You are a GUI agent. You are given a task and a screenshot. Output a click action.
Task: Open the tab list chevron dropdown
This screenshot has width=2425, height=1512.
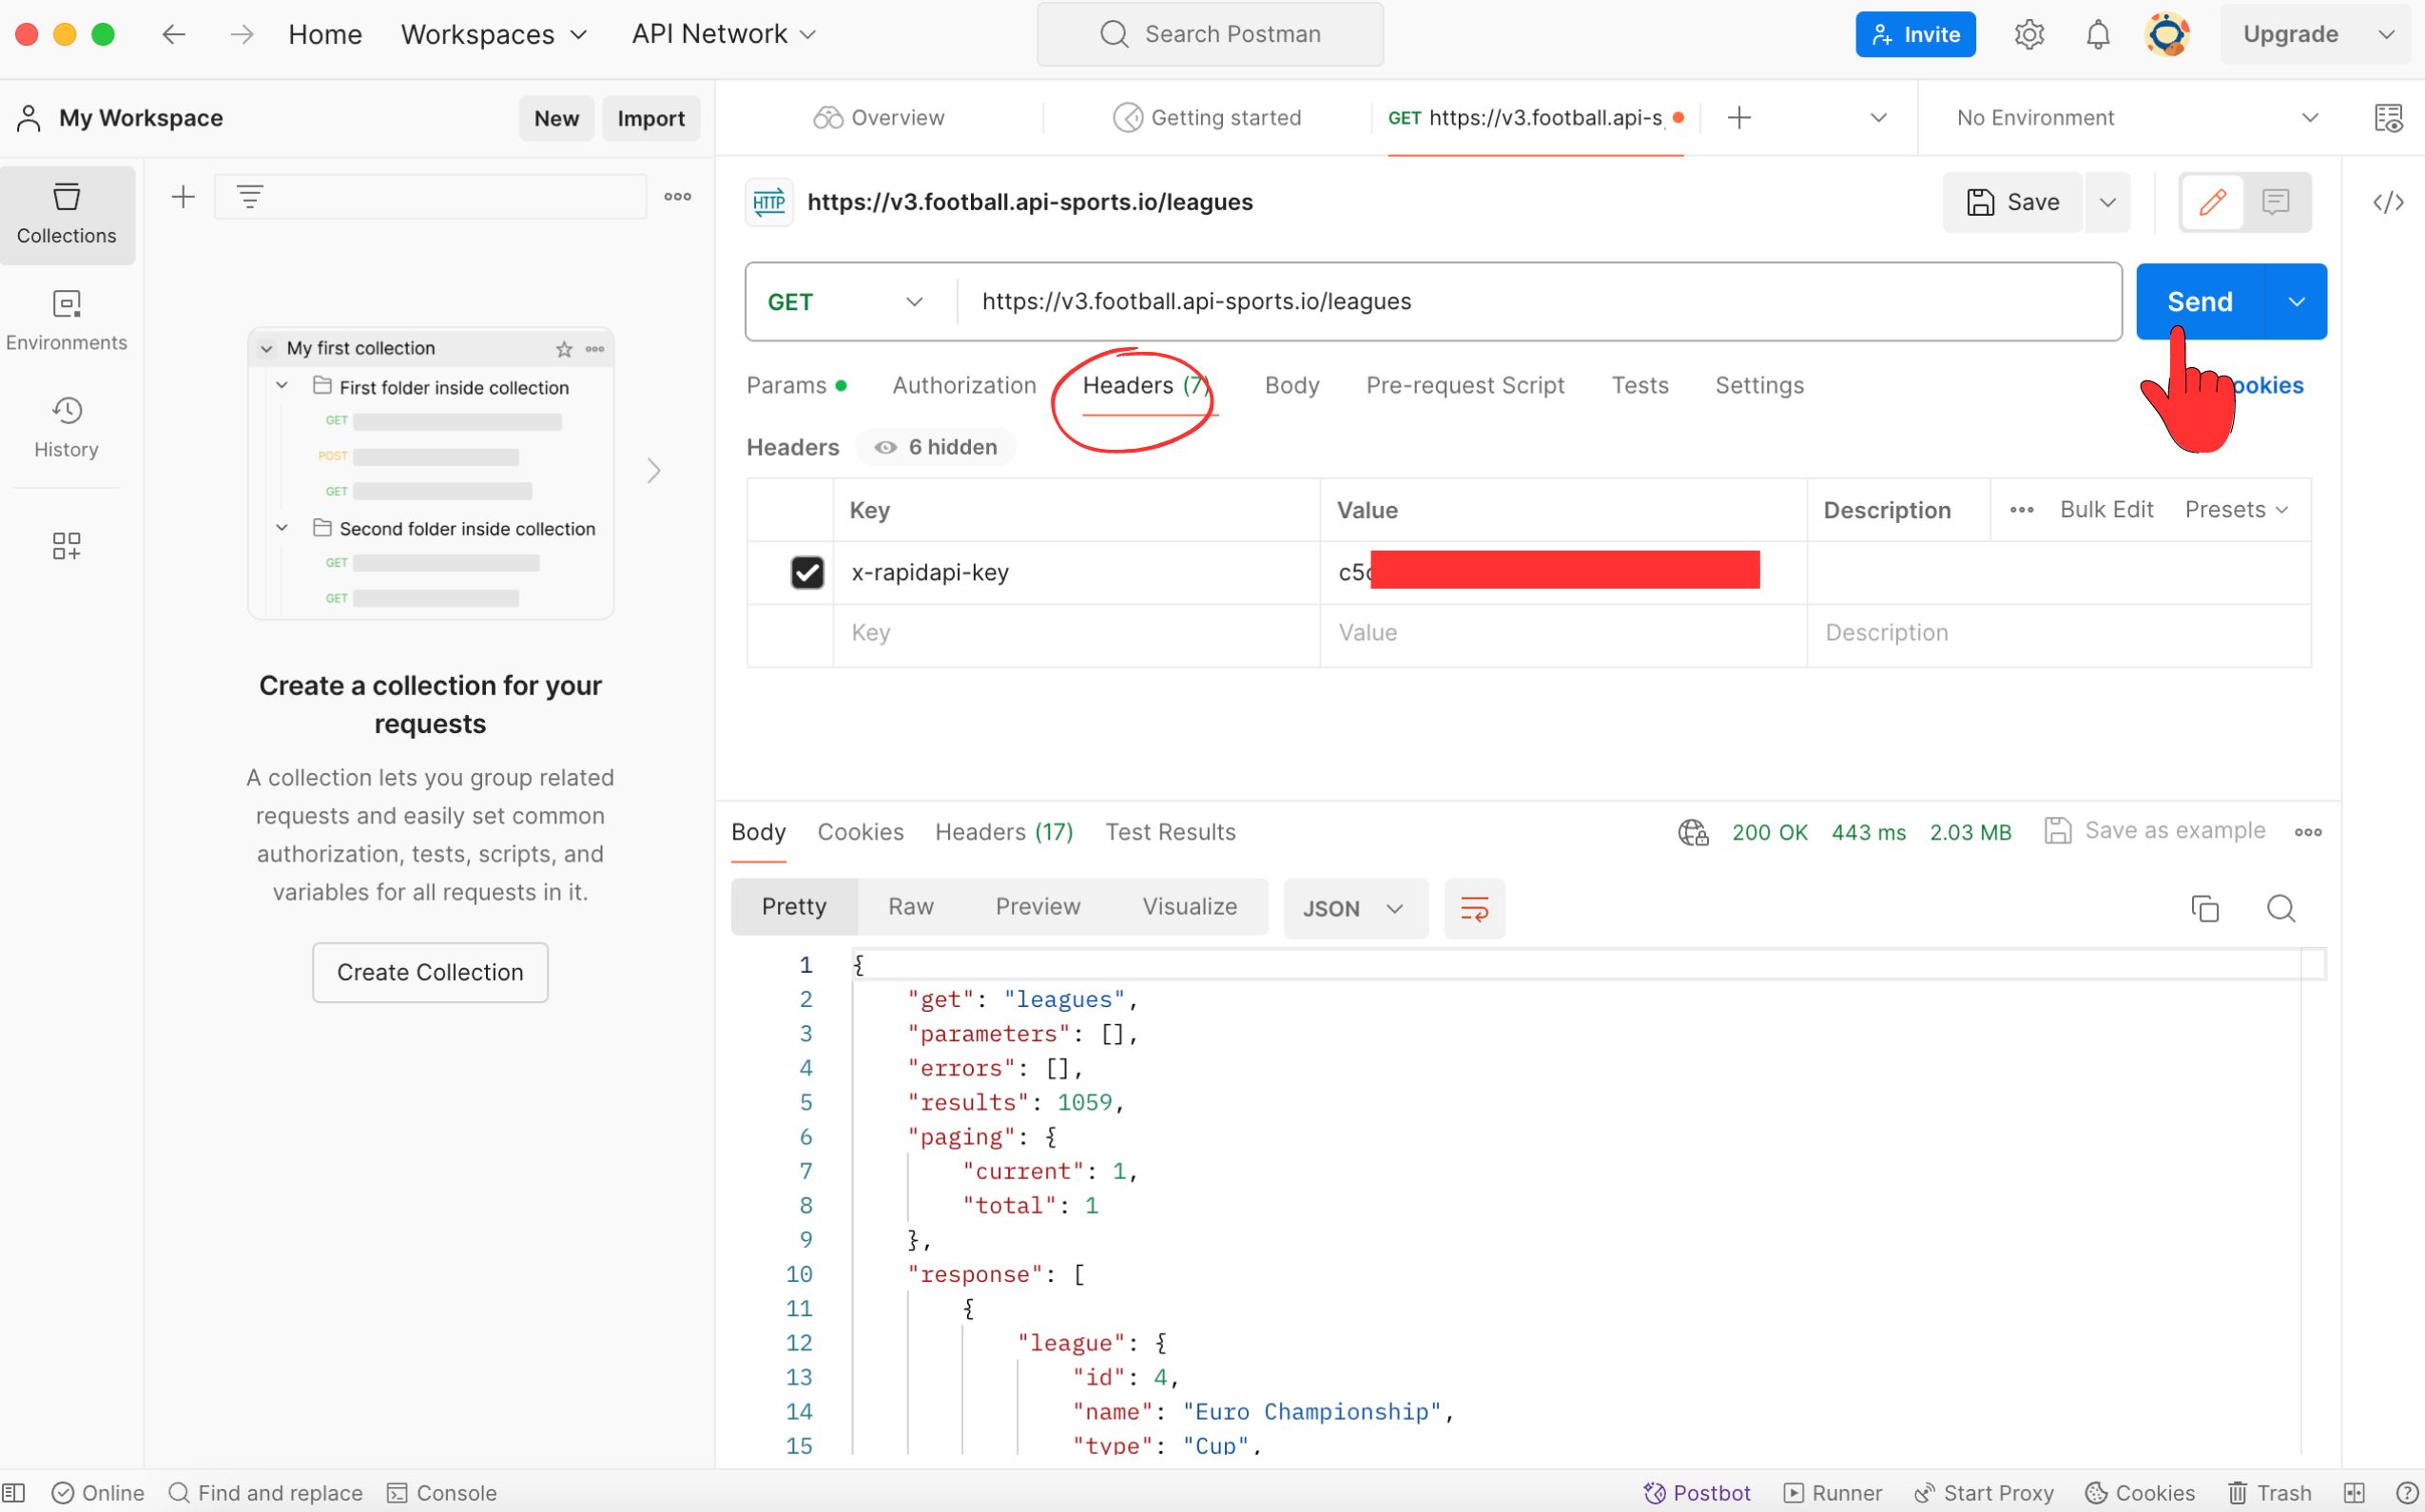pyautogui.click(x=1879, y=118)
